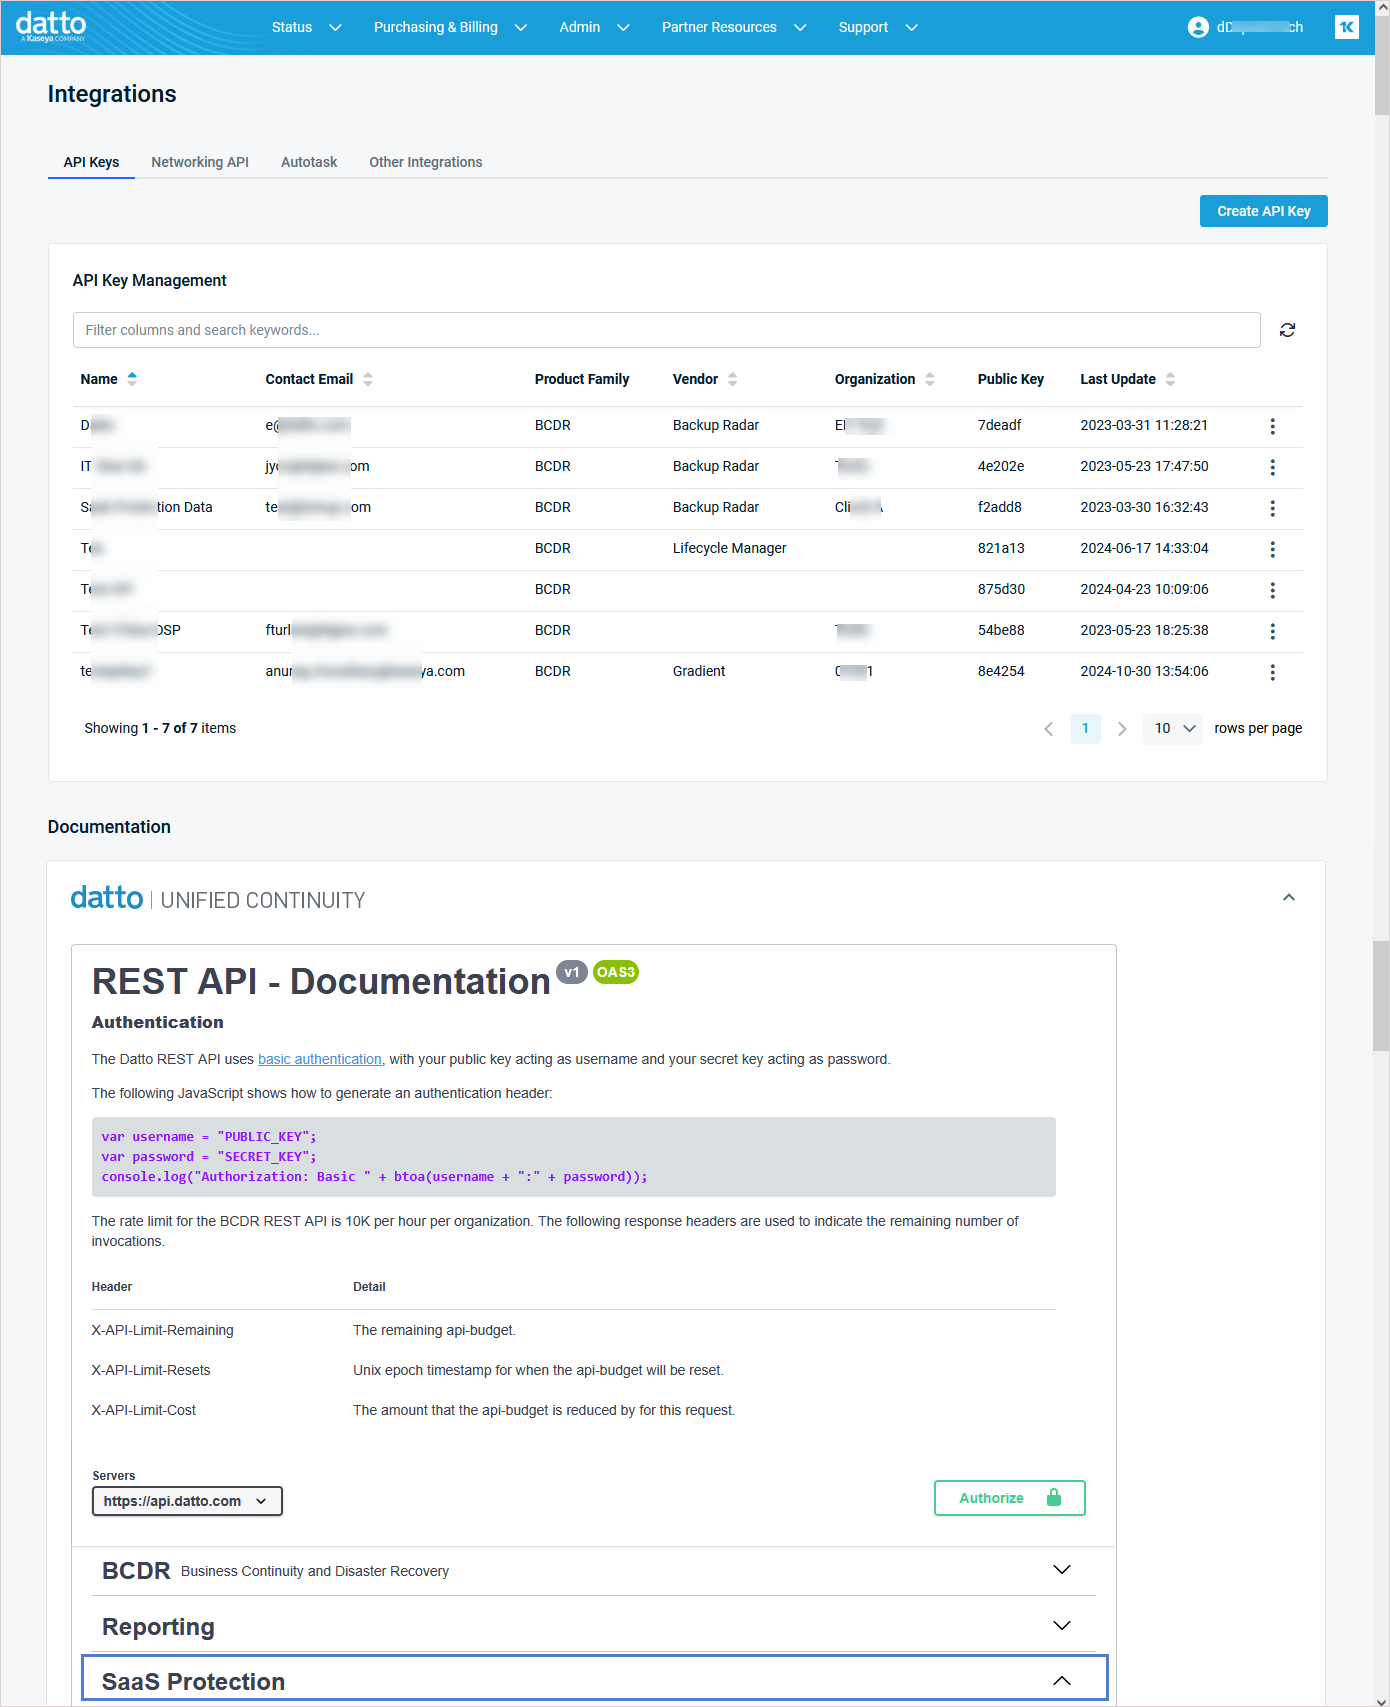Sort by Organization column arrows
The height and width of the screenshot is (1707, 1390).
click(x=930, y=379)
